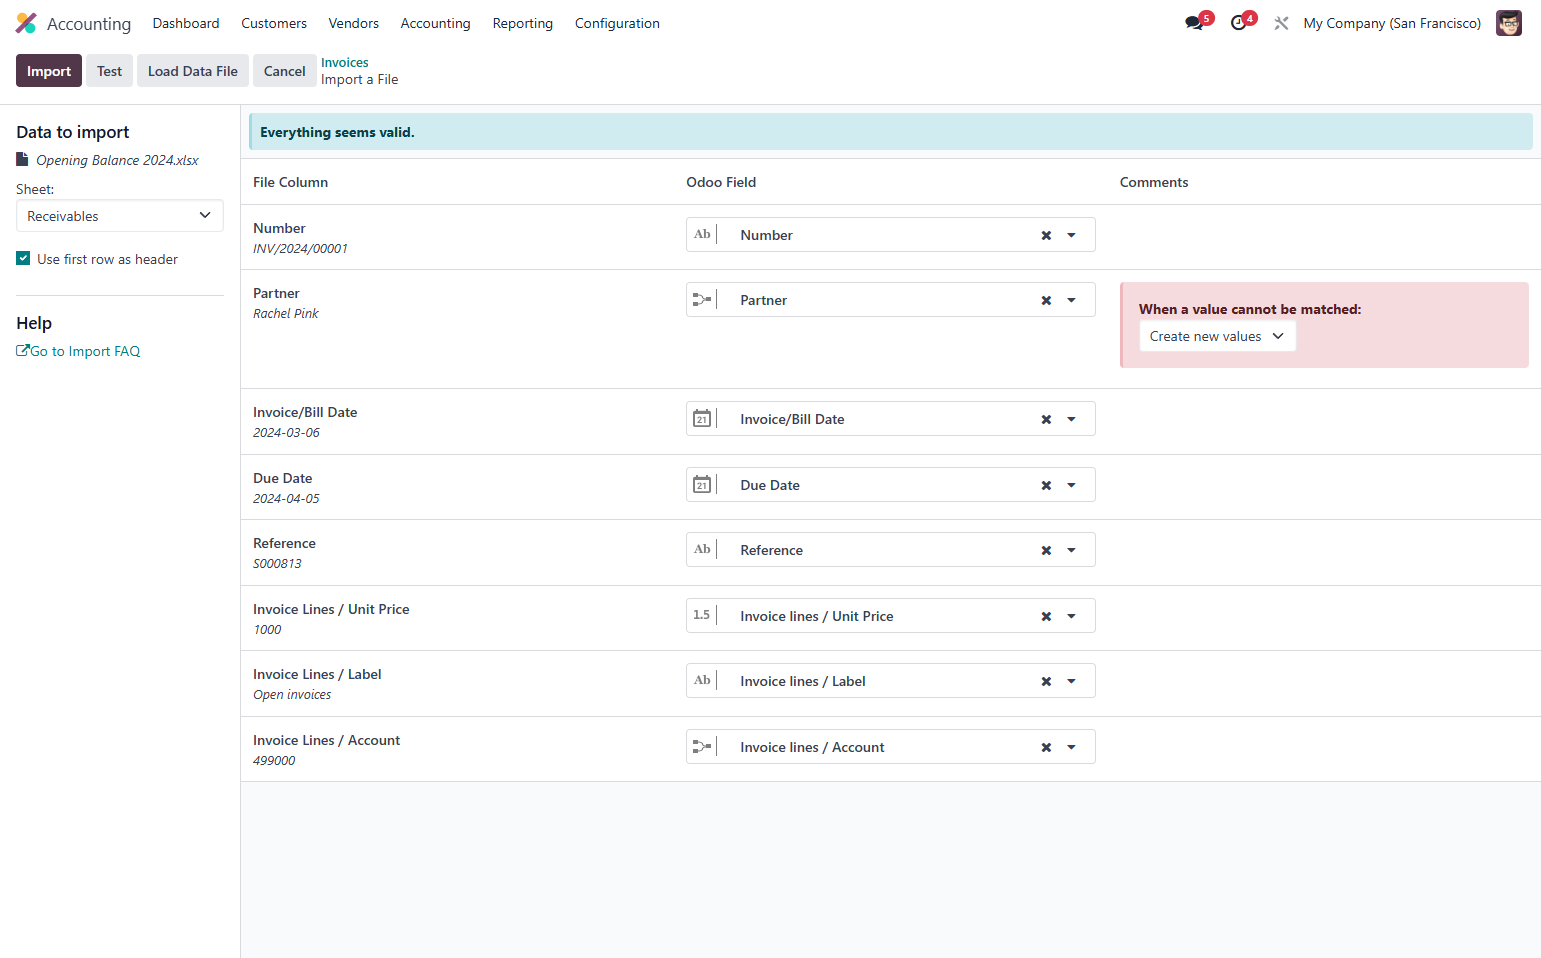Clear the Invoice/Bill Date field mapping
The width and height of the screenshot is (1541, 958).
tap(1046, 420)
